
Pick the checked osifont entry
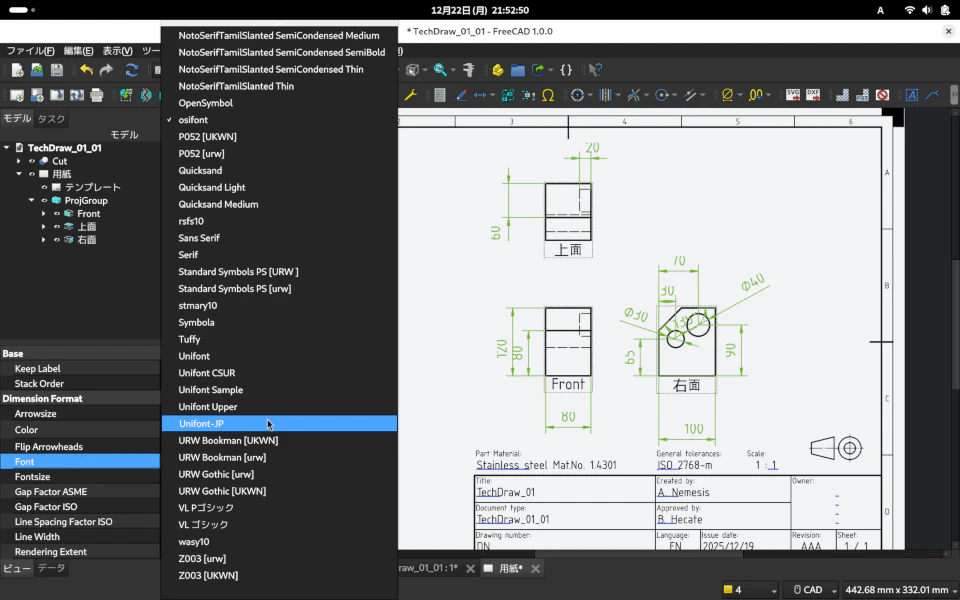pyautogui.click(x=279, y=120)
